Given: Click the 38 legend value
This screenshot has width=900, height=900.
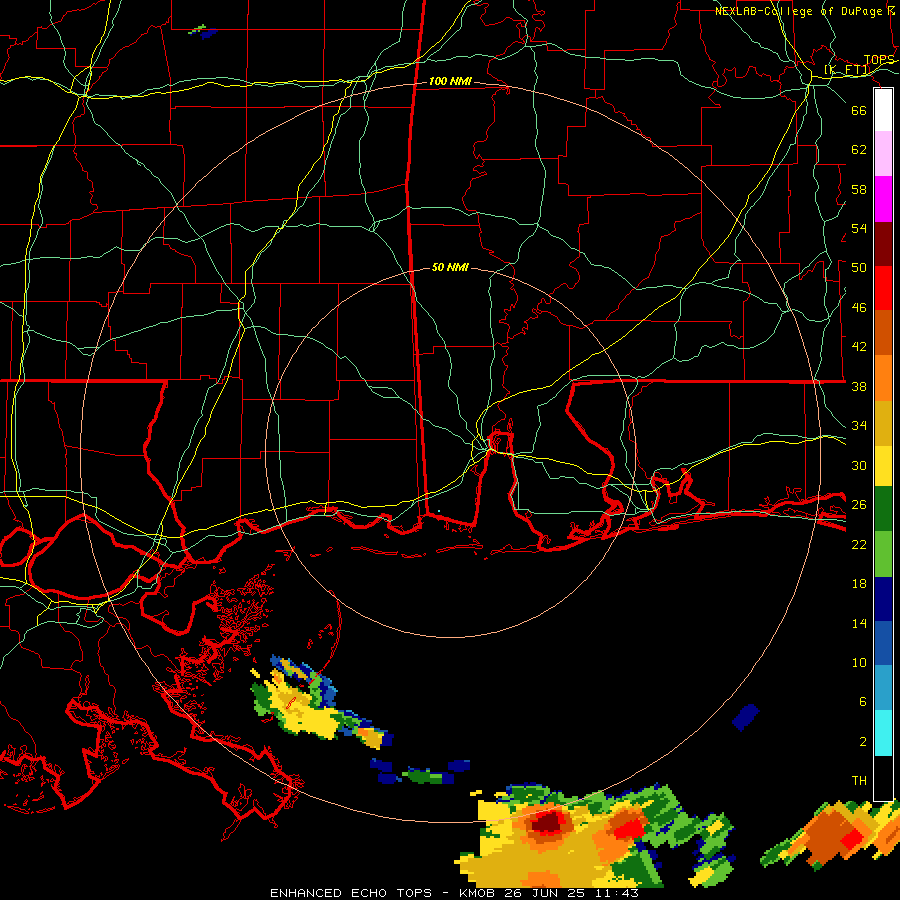Looking at the screenshot, I should click(x=859, y=386).
